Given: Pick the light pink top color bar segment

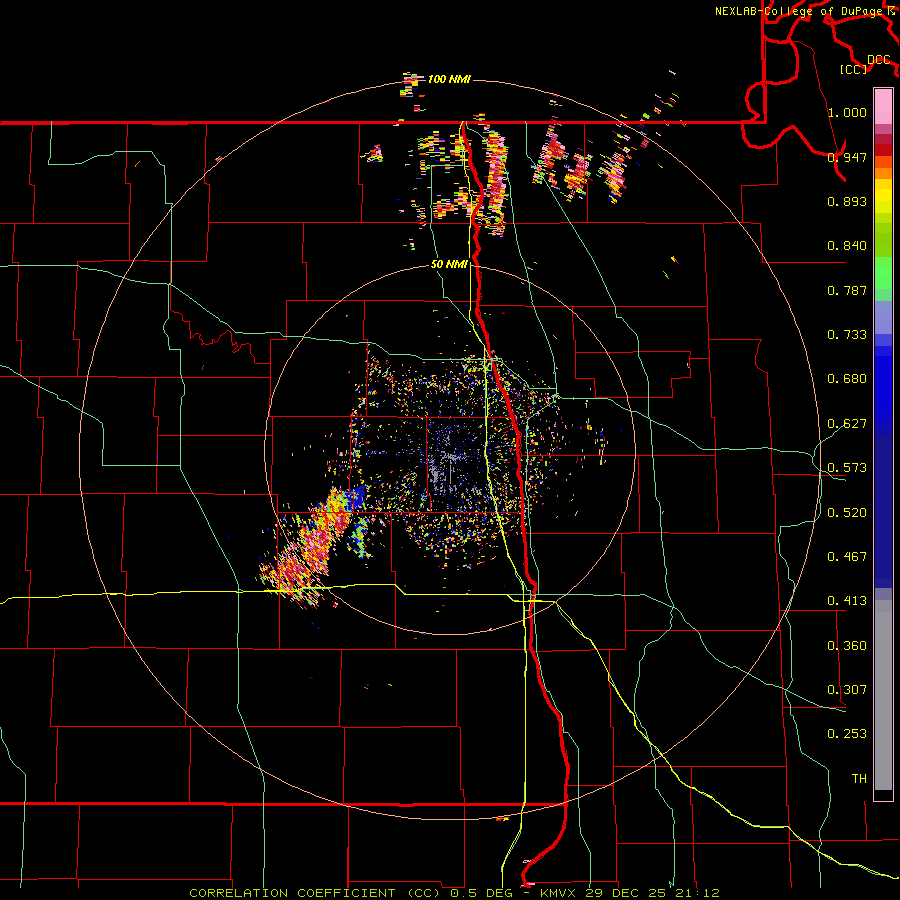Looking at the screenshot, I should pos(883,107).
